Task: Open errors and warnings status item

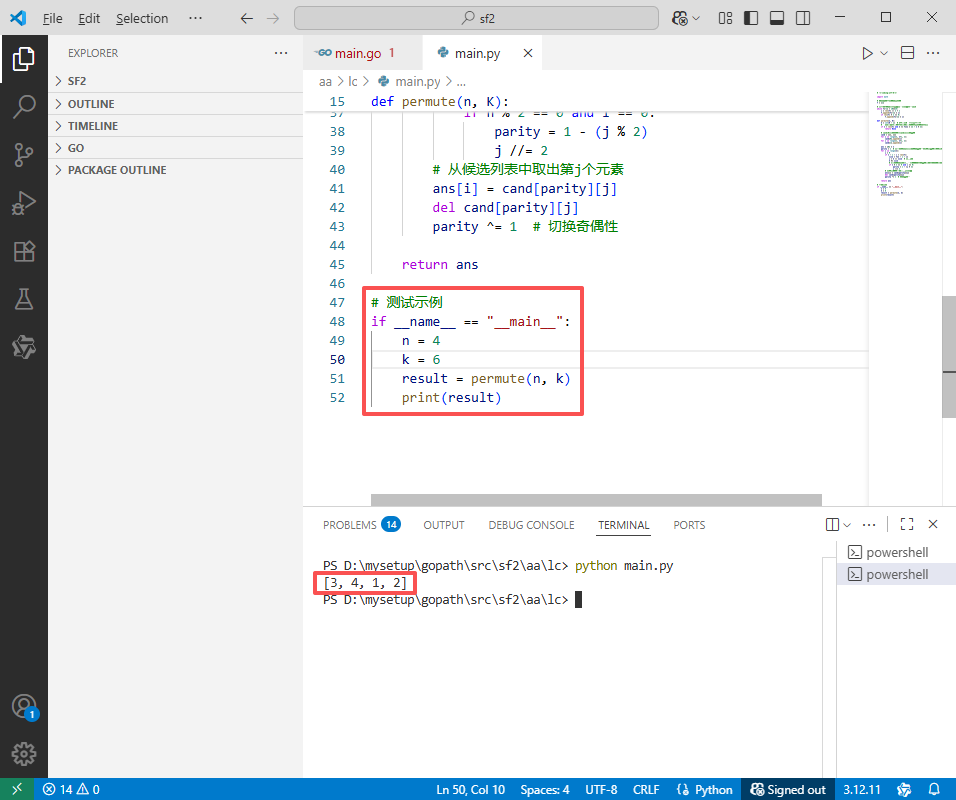Action: [x=71, y=790]
